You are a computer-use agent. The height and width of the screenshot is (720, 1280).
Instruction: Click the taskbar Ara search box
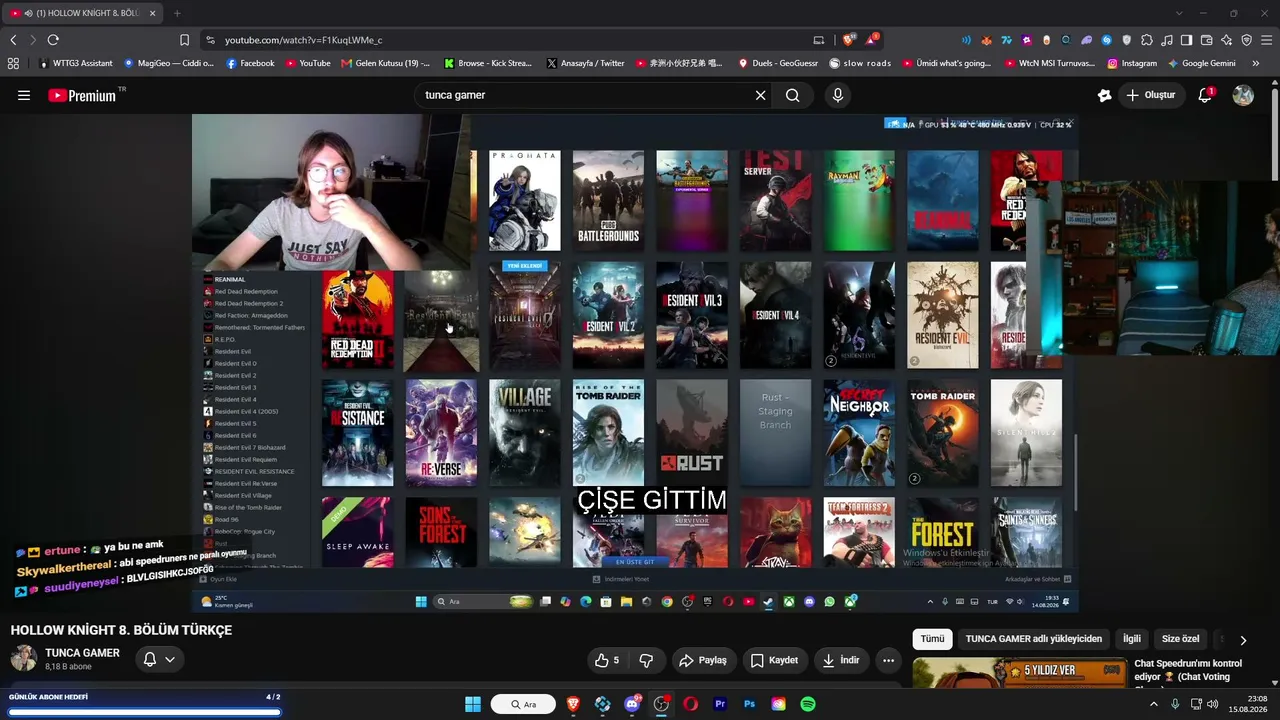coord(523,704)
